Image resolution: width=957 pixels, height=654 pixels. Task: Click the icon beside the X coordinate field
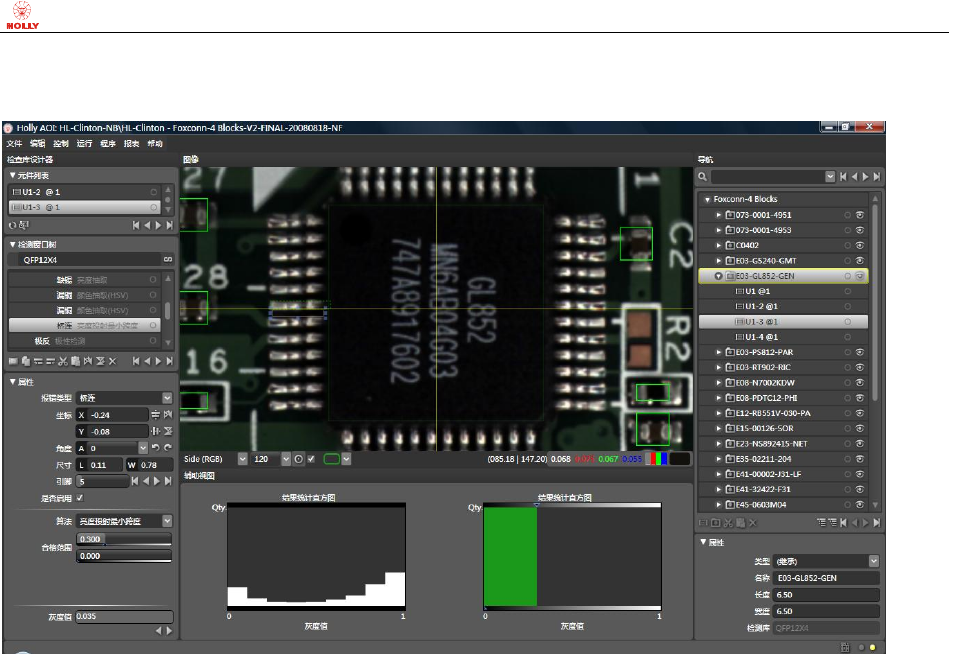pyautogui.click(x=156, y=414)
